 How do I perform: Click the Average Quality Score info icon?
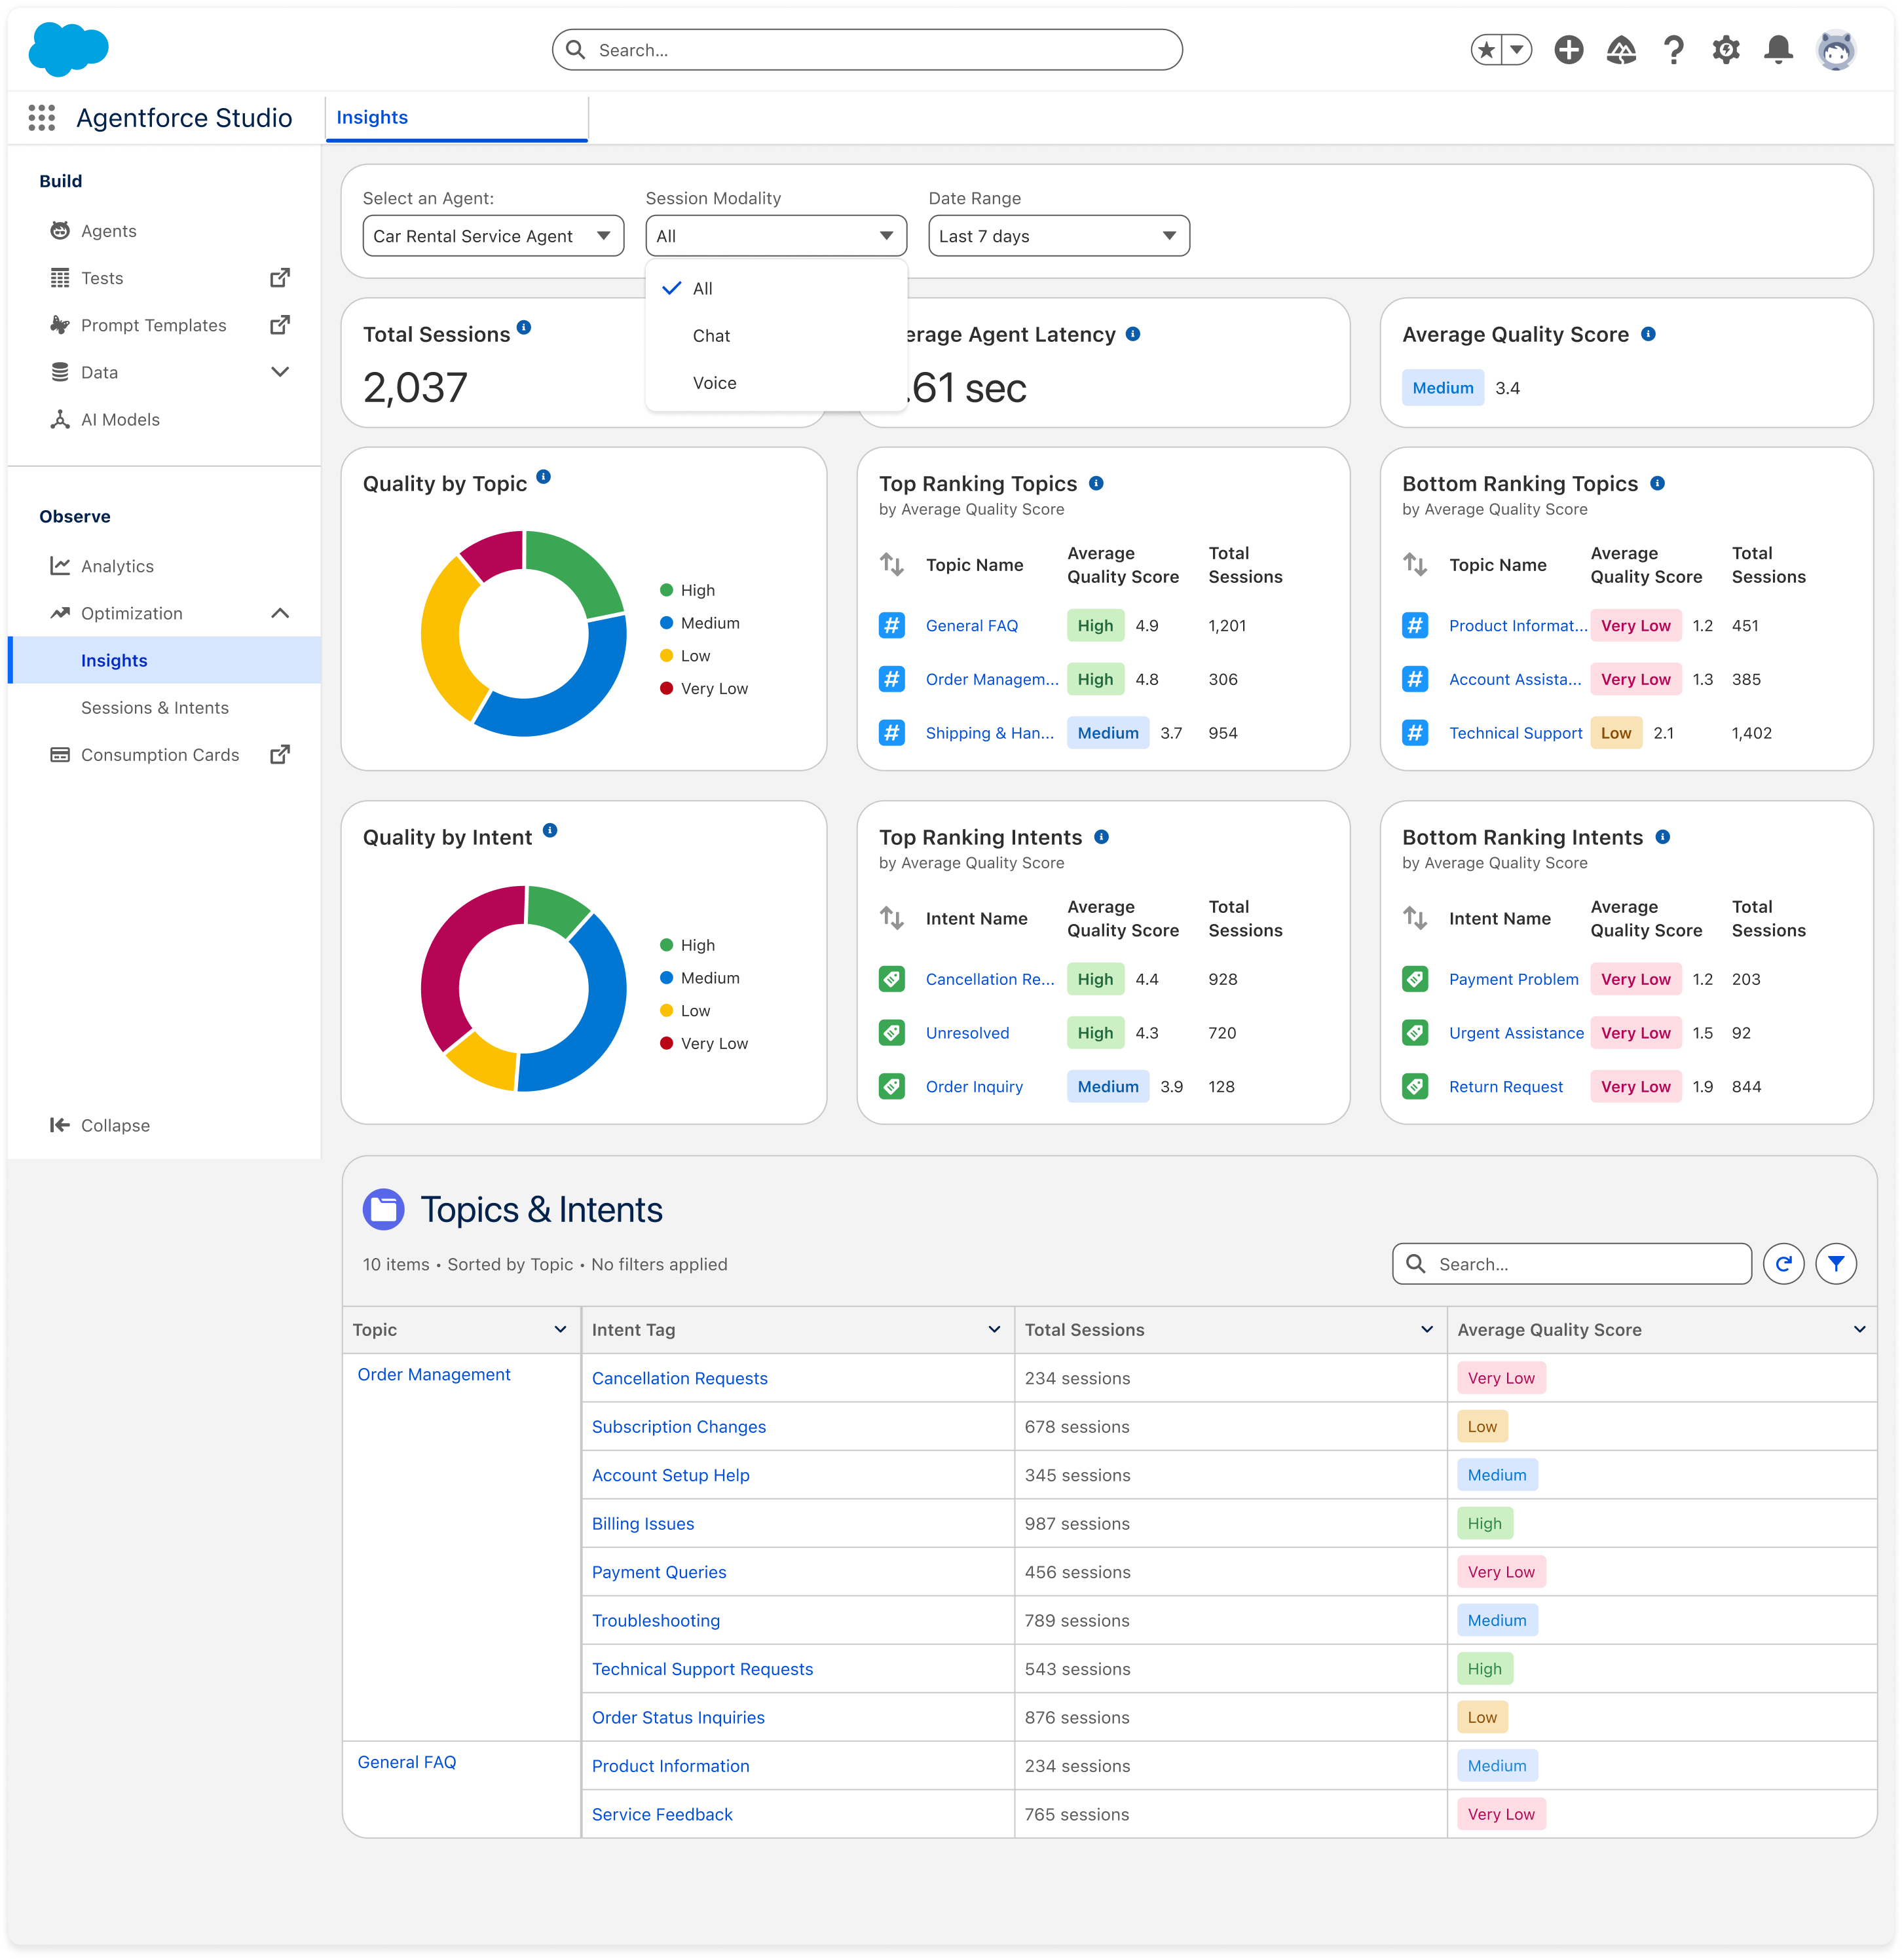1648,334
